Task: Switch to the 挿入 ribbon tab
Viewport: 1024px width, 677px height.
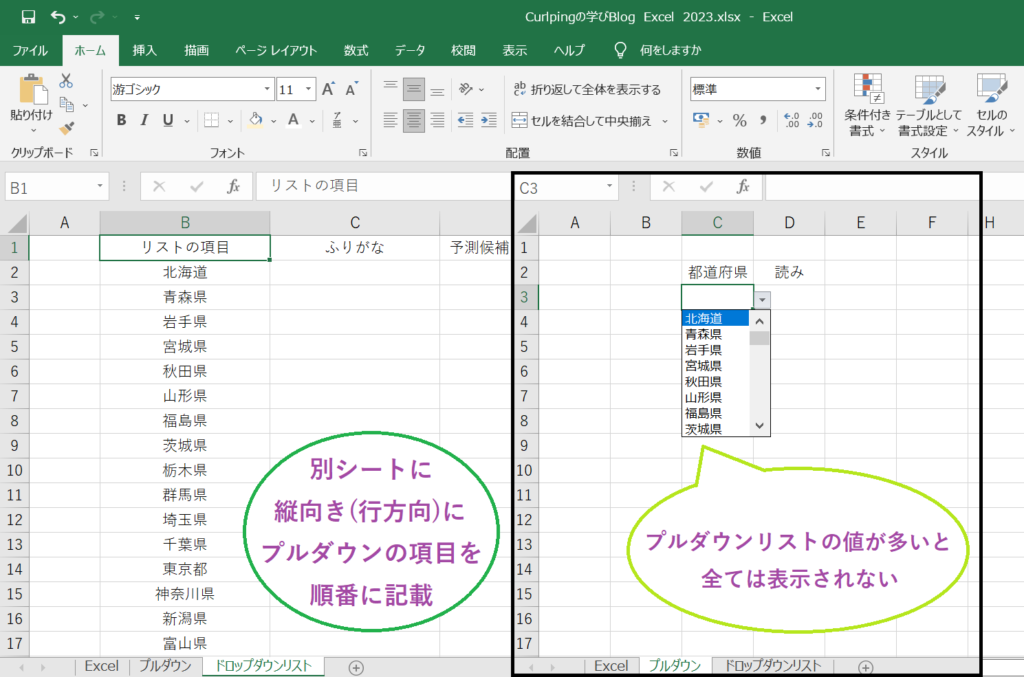Action: point(144,50)
